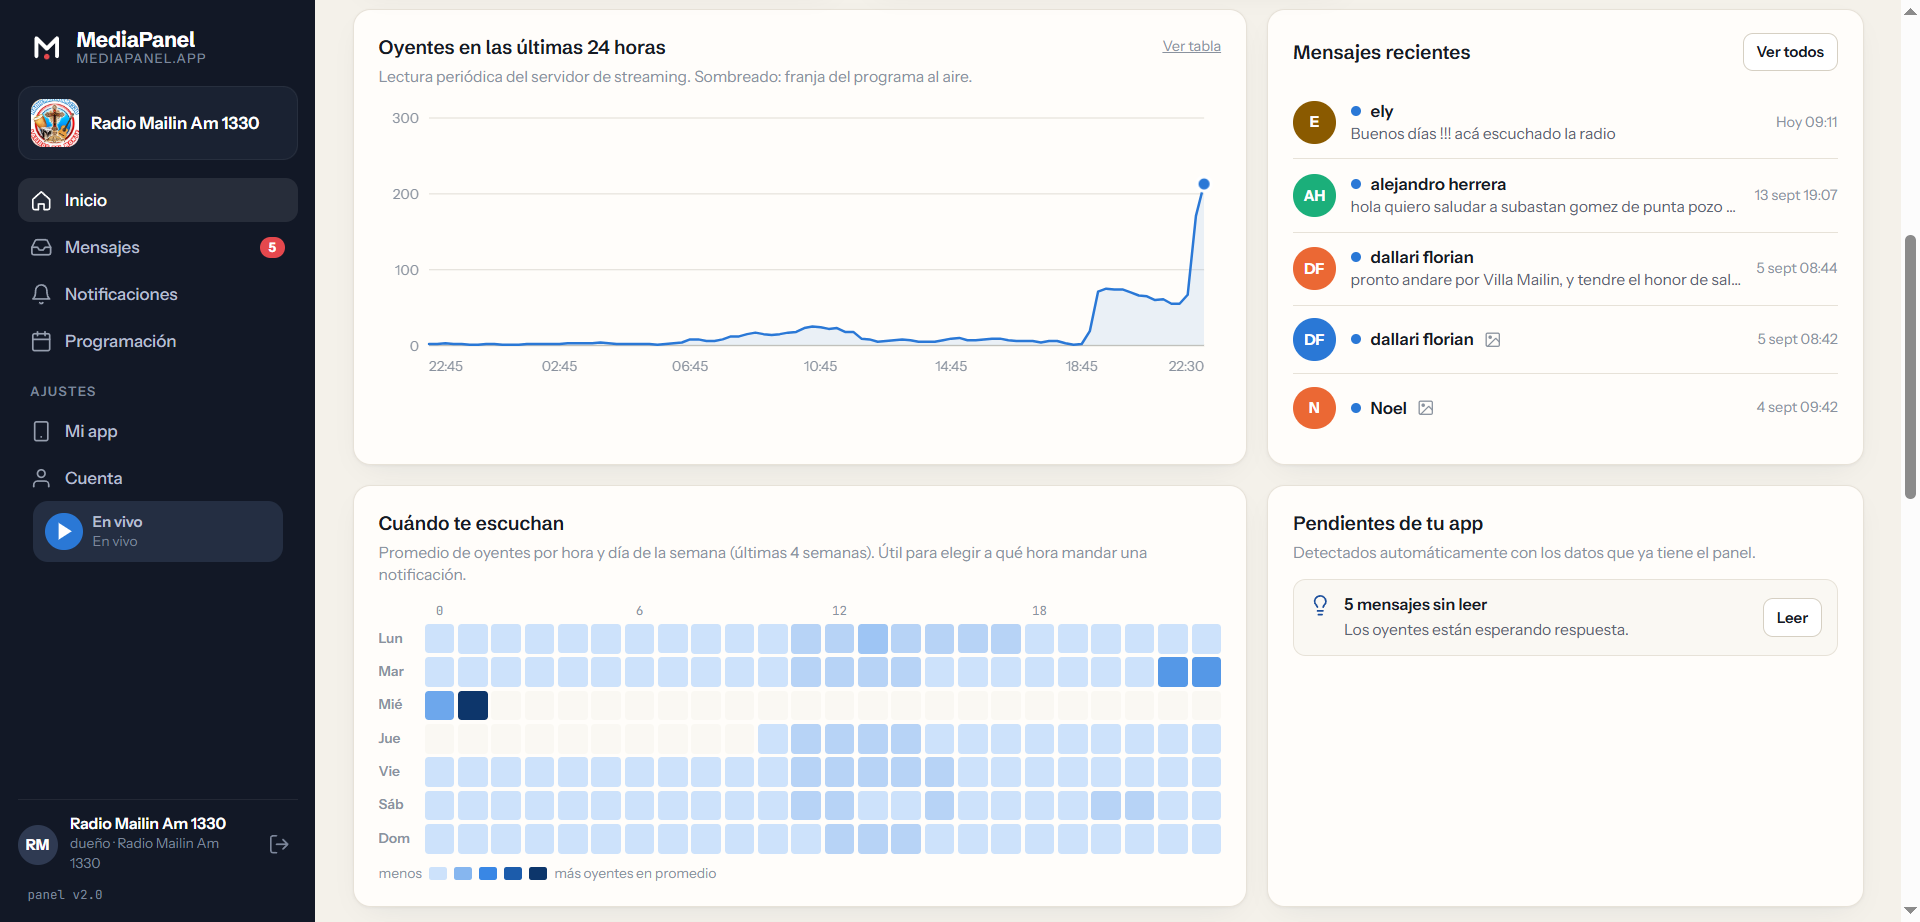Click the image attachment icon on Noel's message

pos(1426,408)
